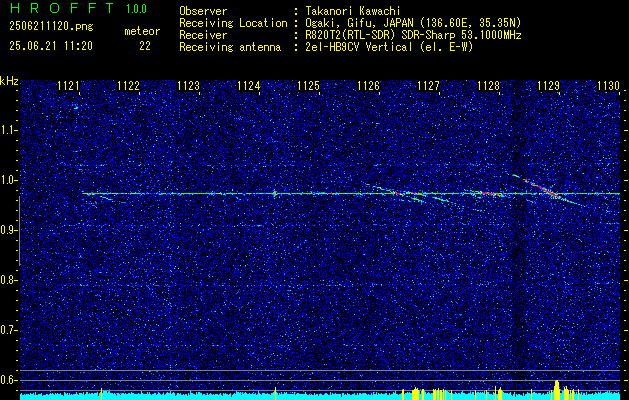Click the 0.7 frequency axis label
Viewport: 629px width, 400px height.
pyautogui.click(x=7, y=330)
